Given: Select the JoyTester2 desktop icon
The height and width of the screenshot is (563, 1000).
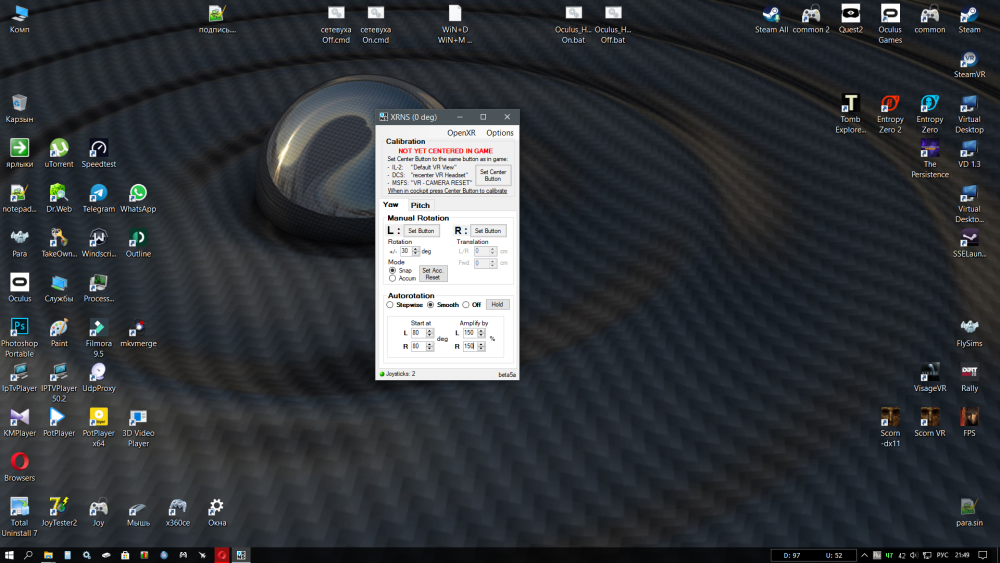Looking at the screenshot, I should tap(59, 512).
